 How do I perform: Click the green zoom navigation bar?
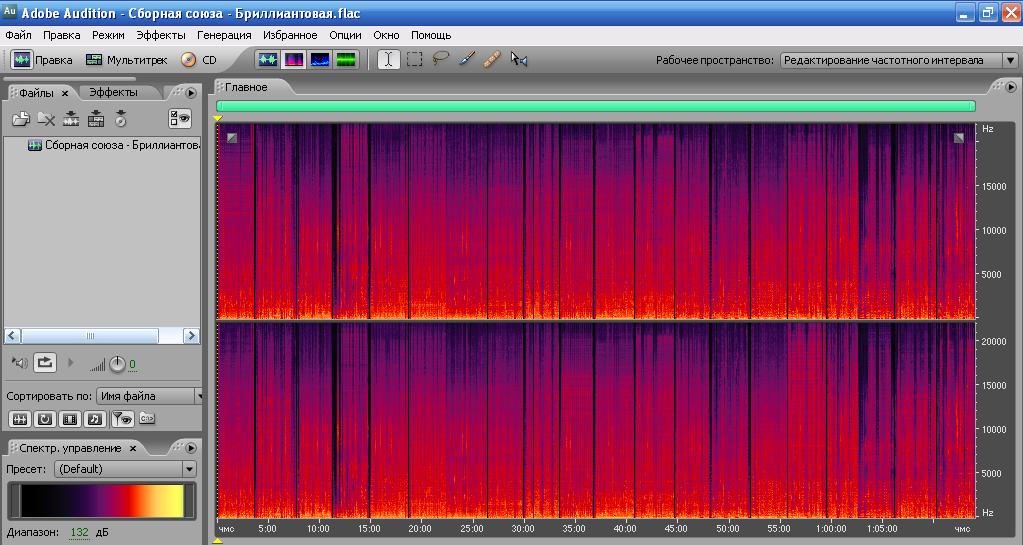pyautogui.click(x=596, y=106)
